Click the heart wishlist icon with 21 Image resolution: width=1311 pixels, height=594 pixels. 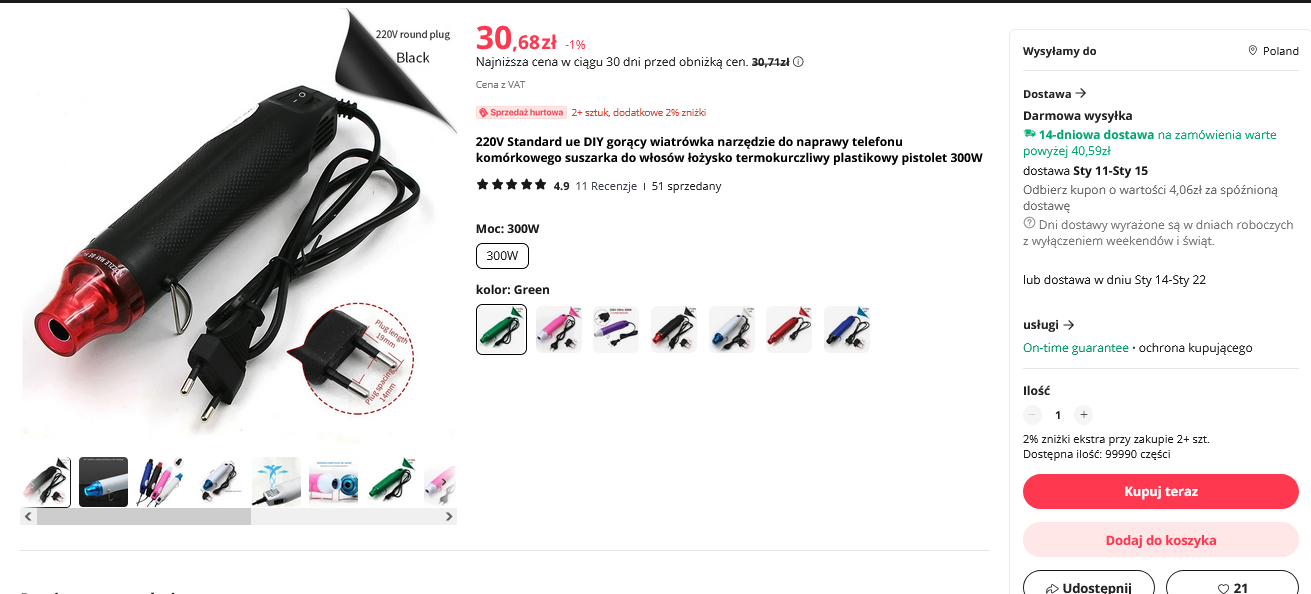1222,589
